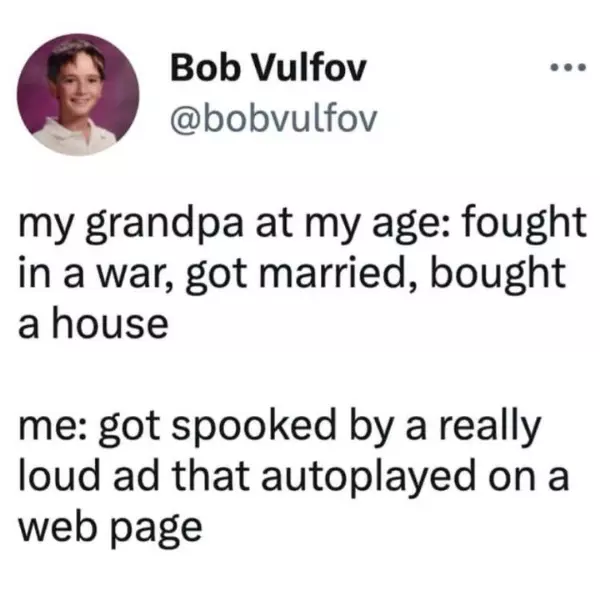Click the word 'fought' in the tweet
Viewport: 600px width, 600px height.
point(524,224)
